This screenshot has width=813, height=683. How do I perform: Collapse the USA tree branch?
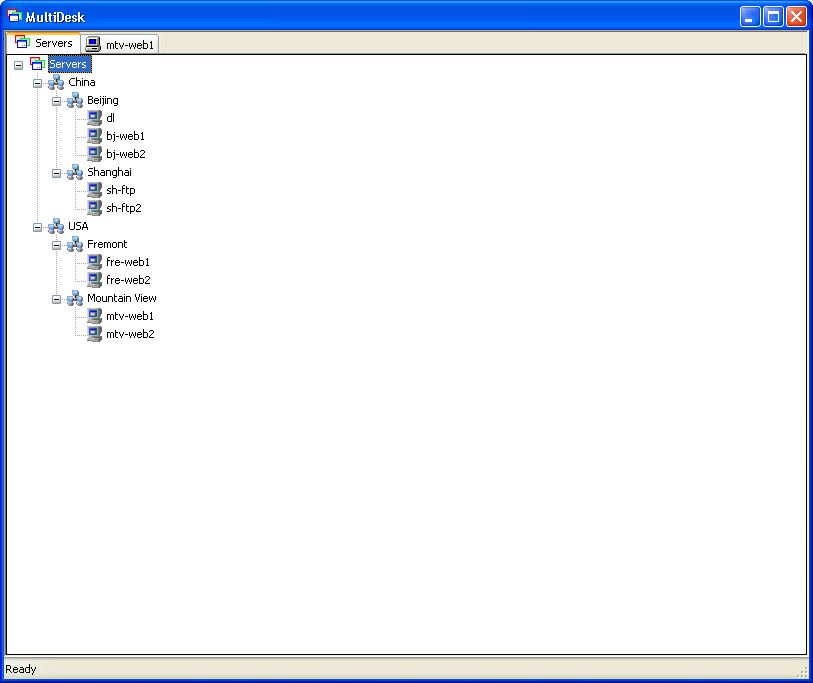[37, 226]
